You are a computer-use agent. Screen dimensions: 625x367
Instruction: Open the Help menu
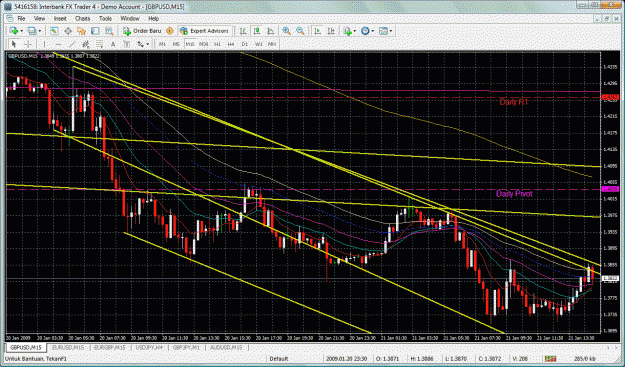tap(153, 19)
